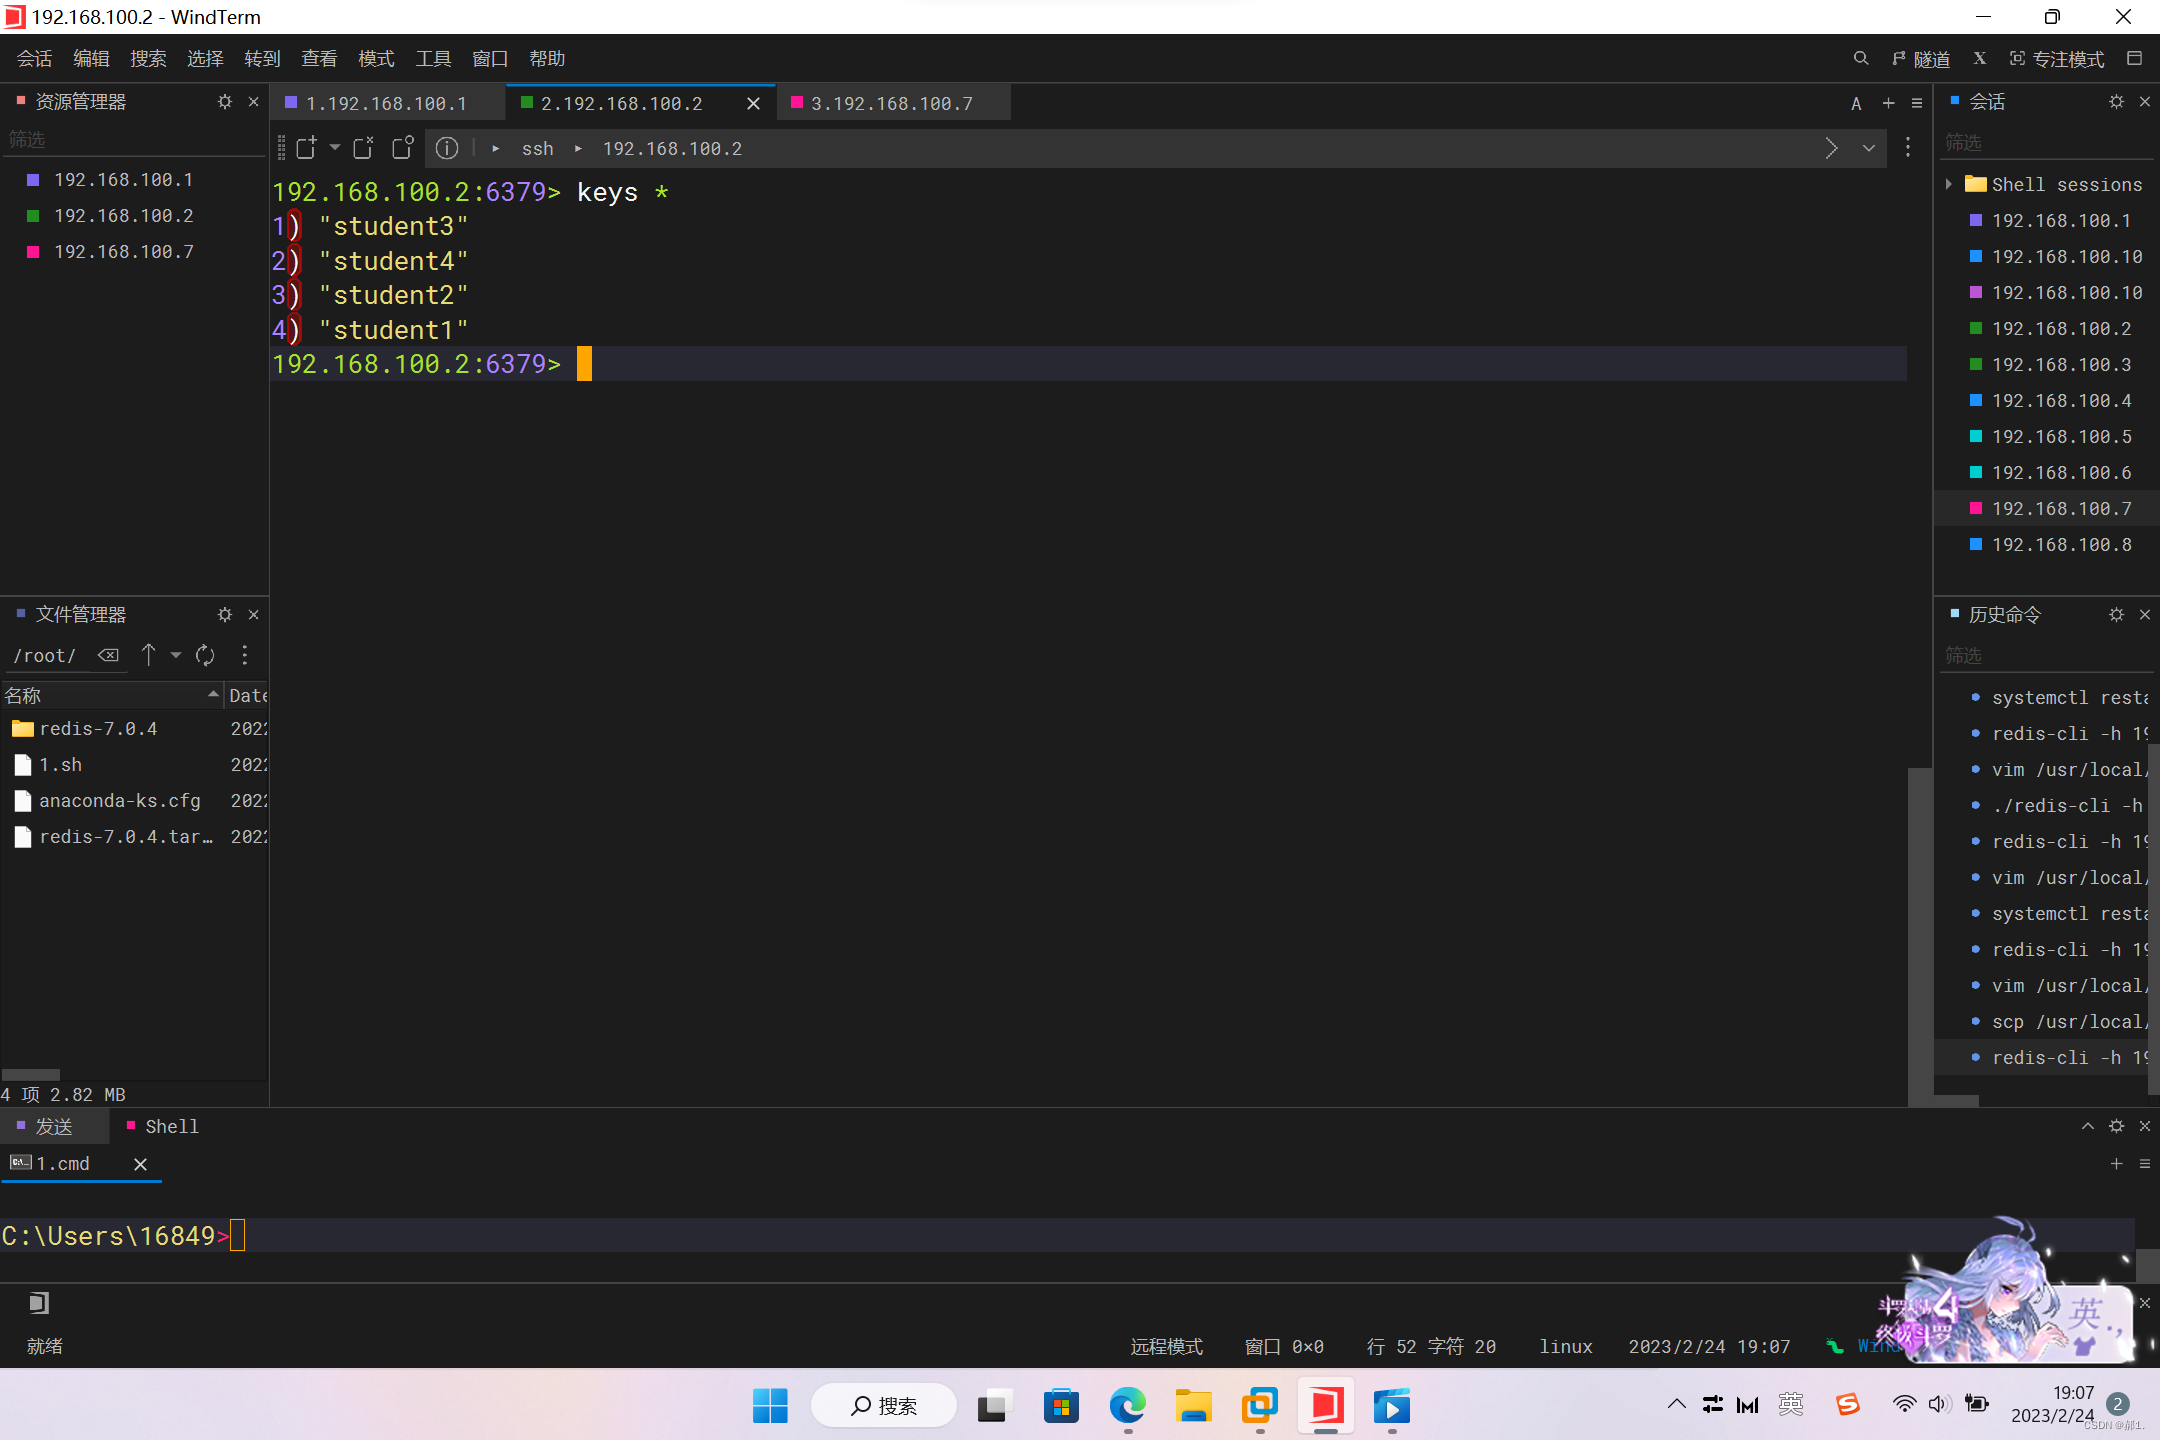The image size is (2160, 1440).
Task: Open settings gear of 资源管理器 panel
Action: pos(225,102)
